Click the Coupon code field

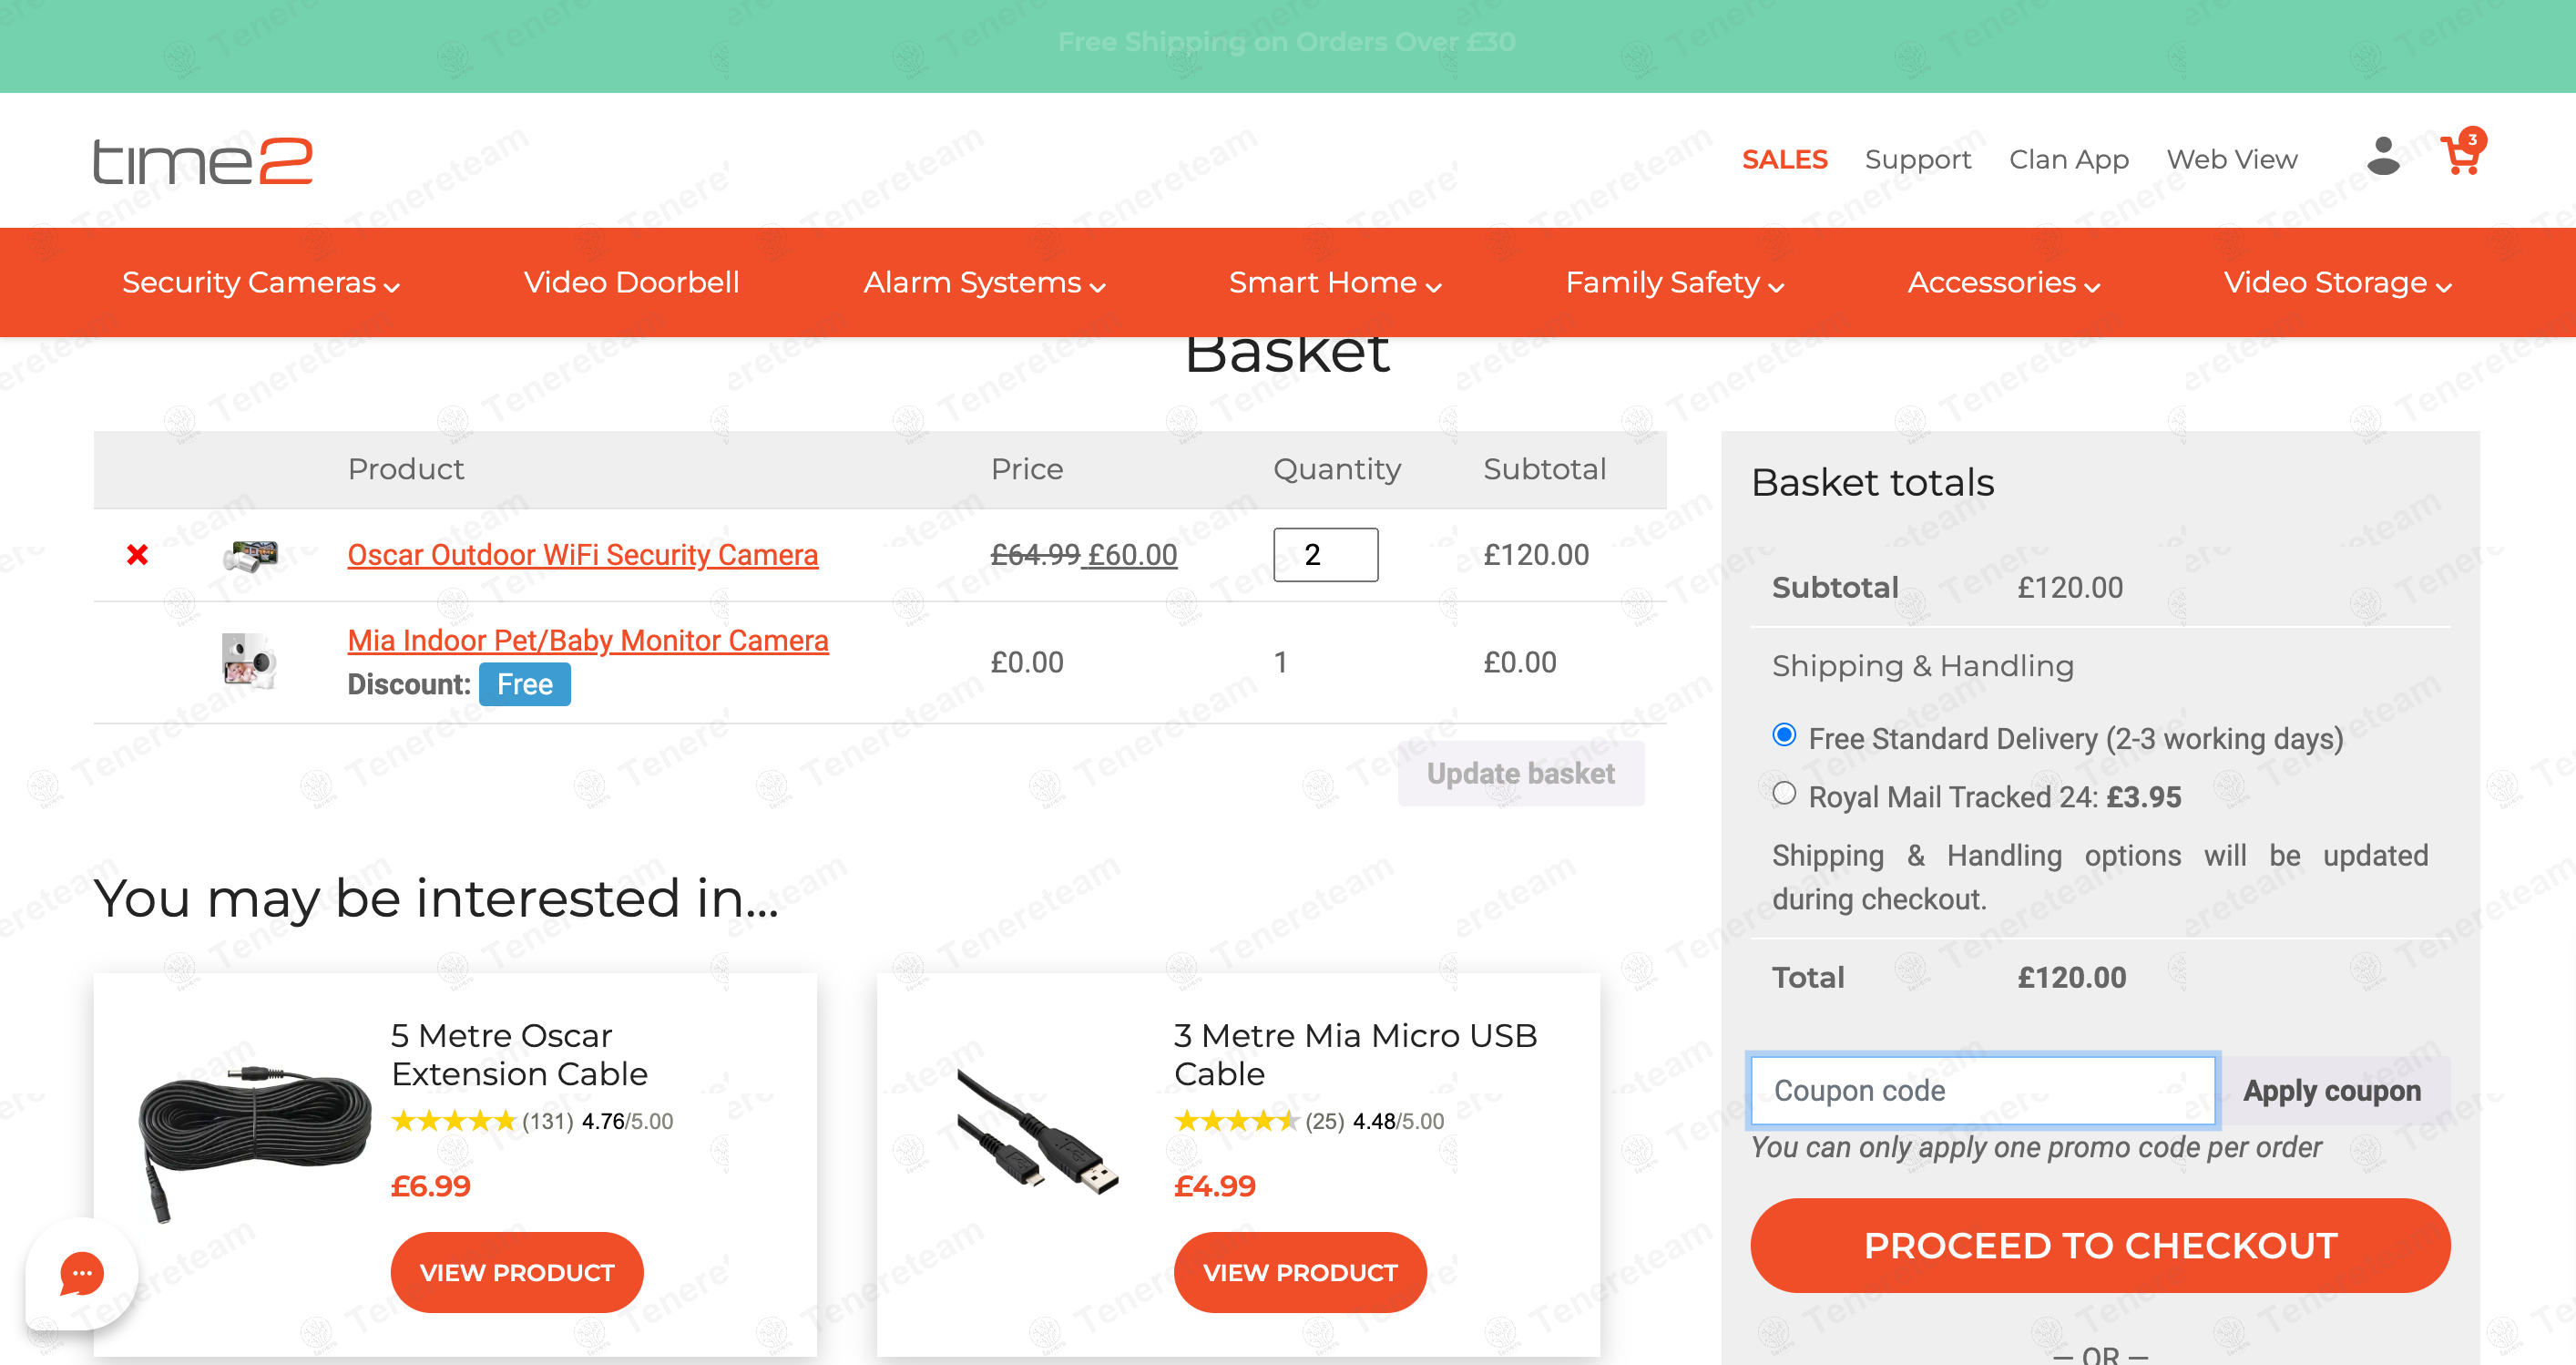1982,1090
